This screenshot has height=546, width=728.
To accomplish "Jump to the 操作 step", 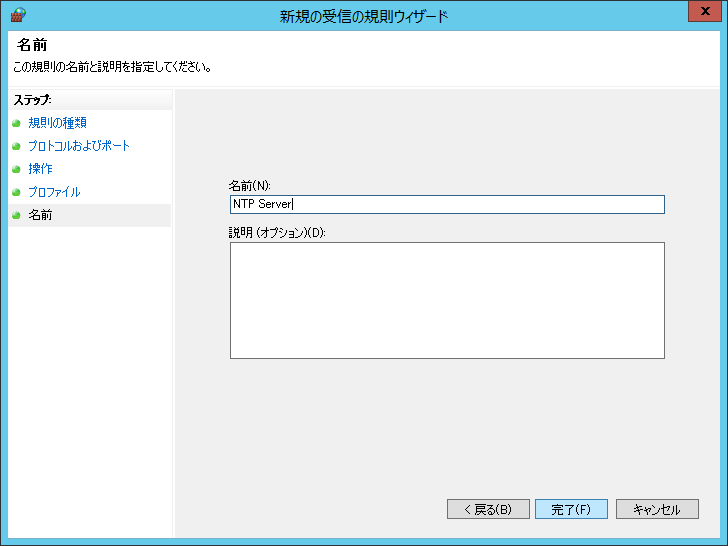I will tap(41, 169).
